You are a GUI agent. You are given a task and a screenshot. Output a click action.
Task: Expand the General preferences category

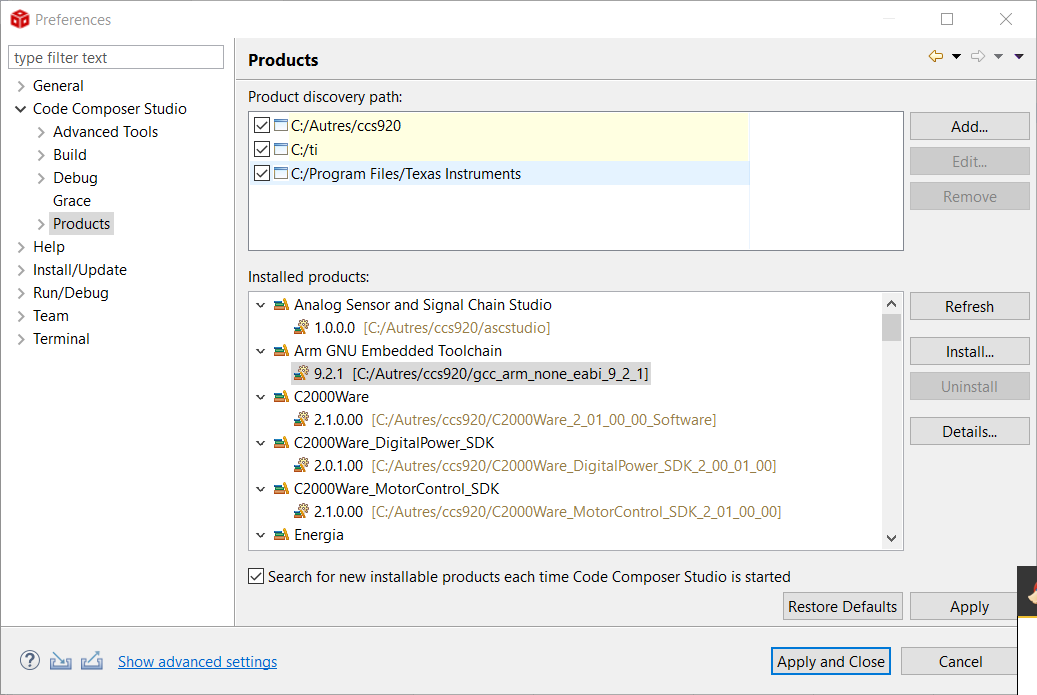coord(21,86)
